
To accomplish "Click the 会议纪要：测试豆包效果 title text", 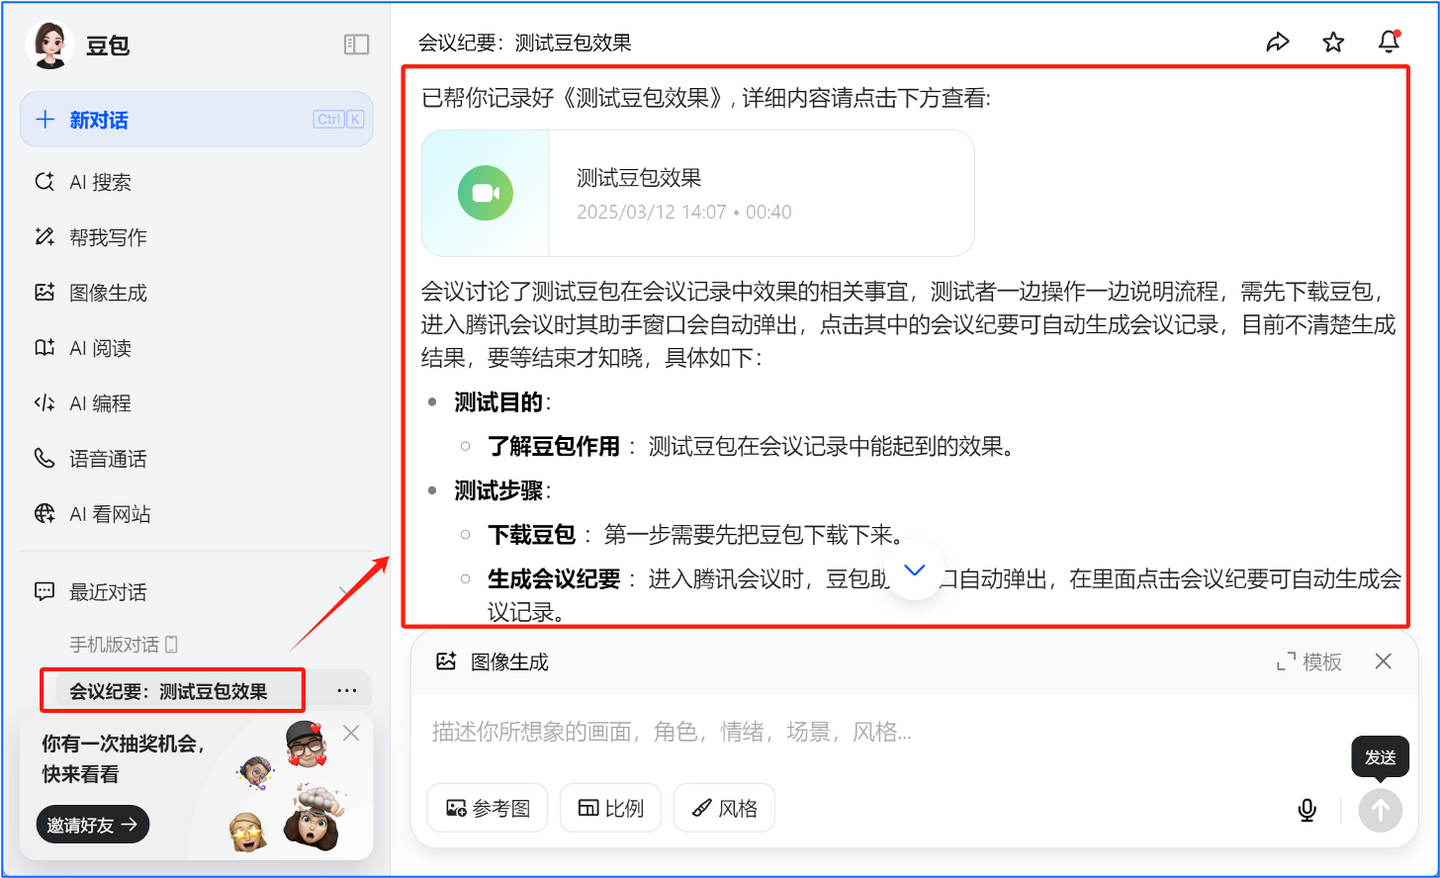I will [x=524, y=43].
